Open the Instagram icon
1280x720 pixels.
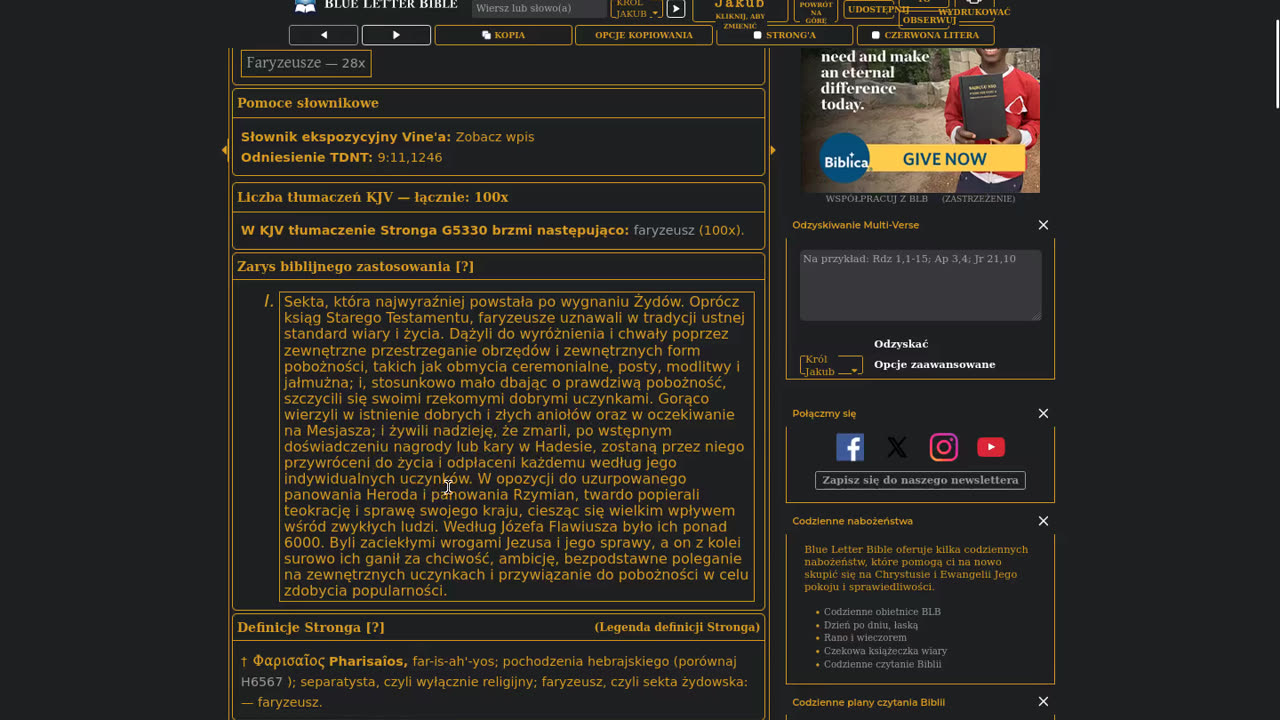pyautogui.click(x=943, y=447)
